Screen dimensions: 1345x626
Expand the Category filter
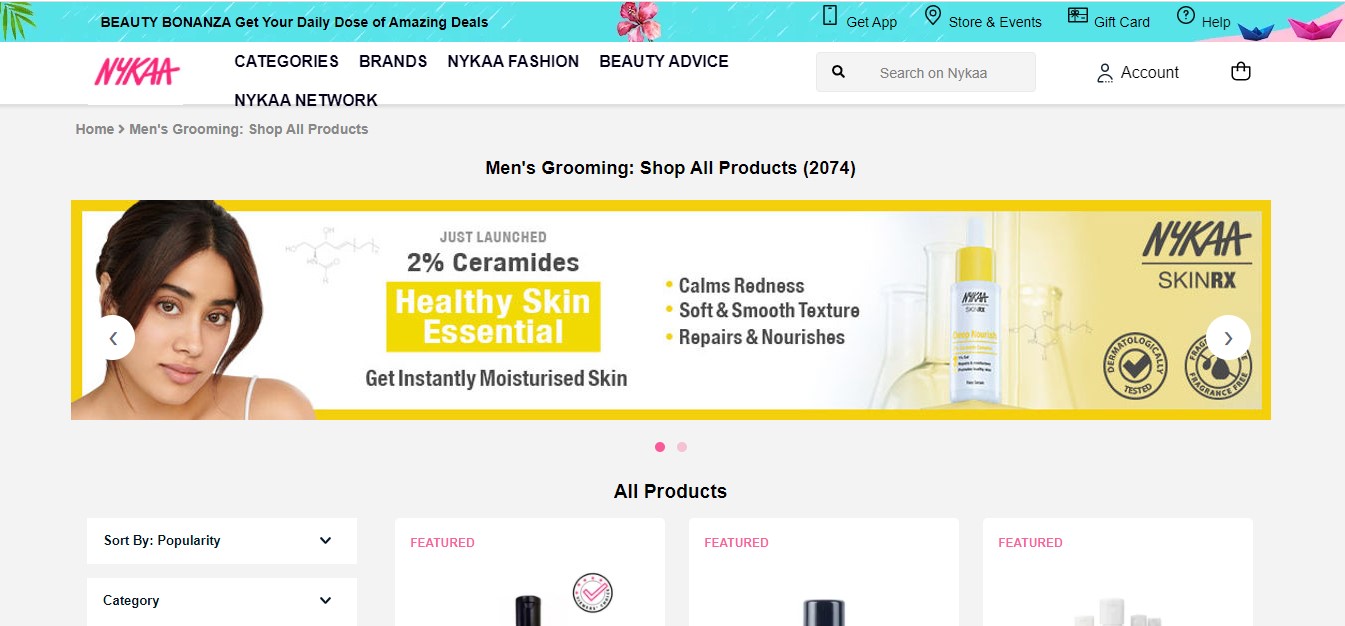(x=221, y=601)
